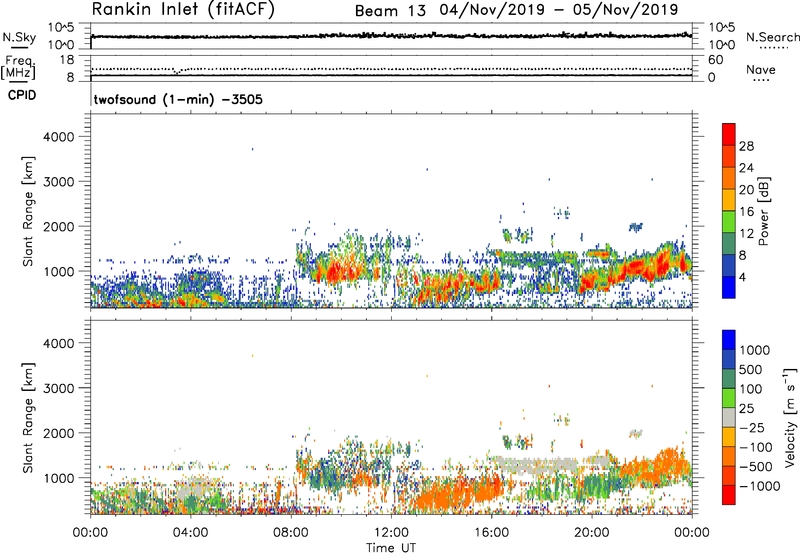This screenshot has height=554, width=800.
Task: Click the velocity scale value '-1000'
Action: (x=759, y=486)
